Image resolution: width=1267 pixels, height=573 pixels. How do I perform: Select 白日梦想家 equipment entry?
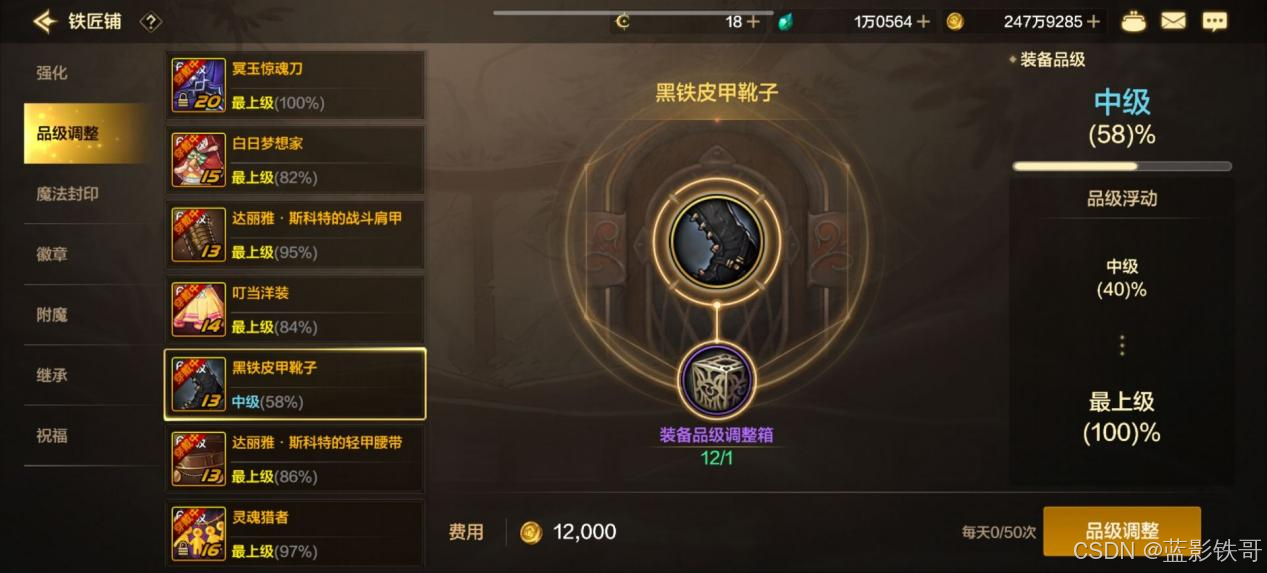point(295,160)
